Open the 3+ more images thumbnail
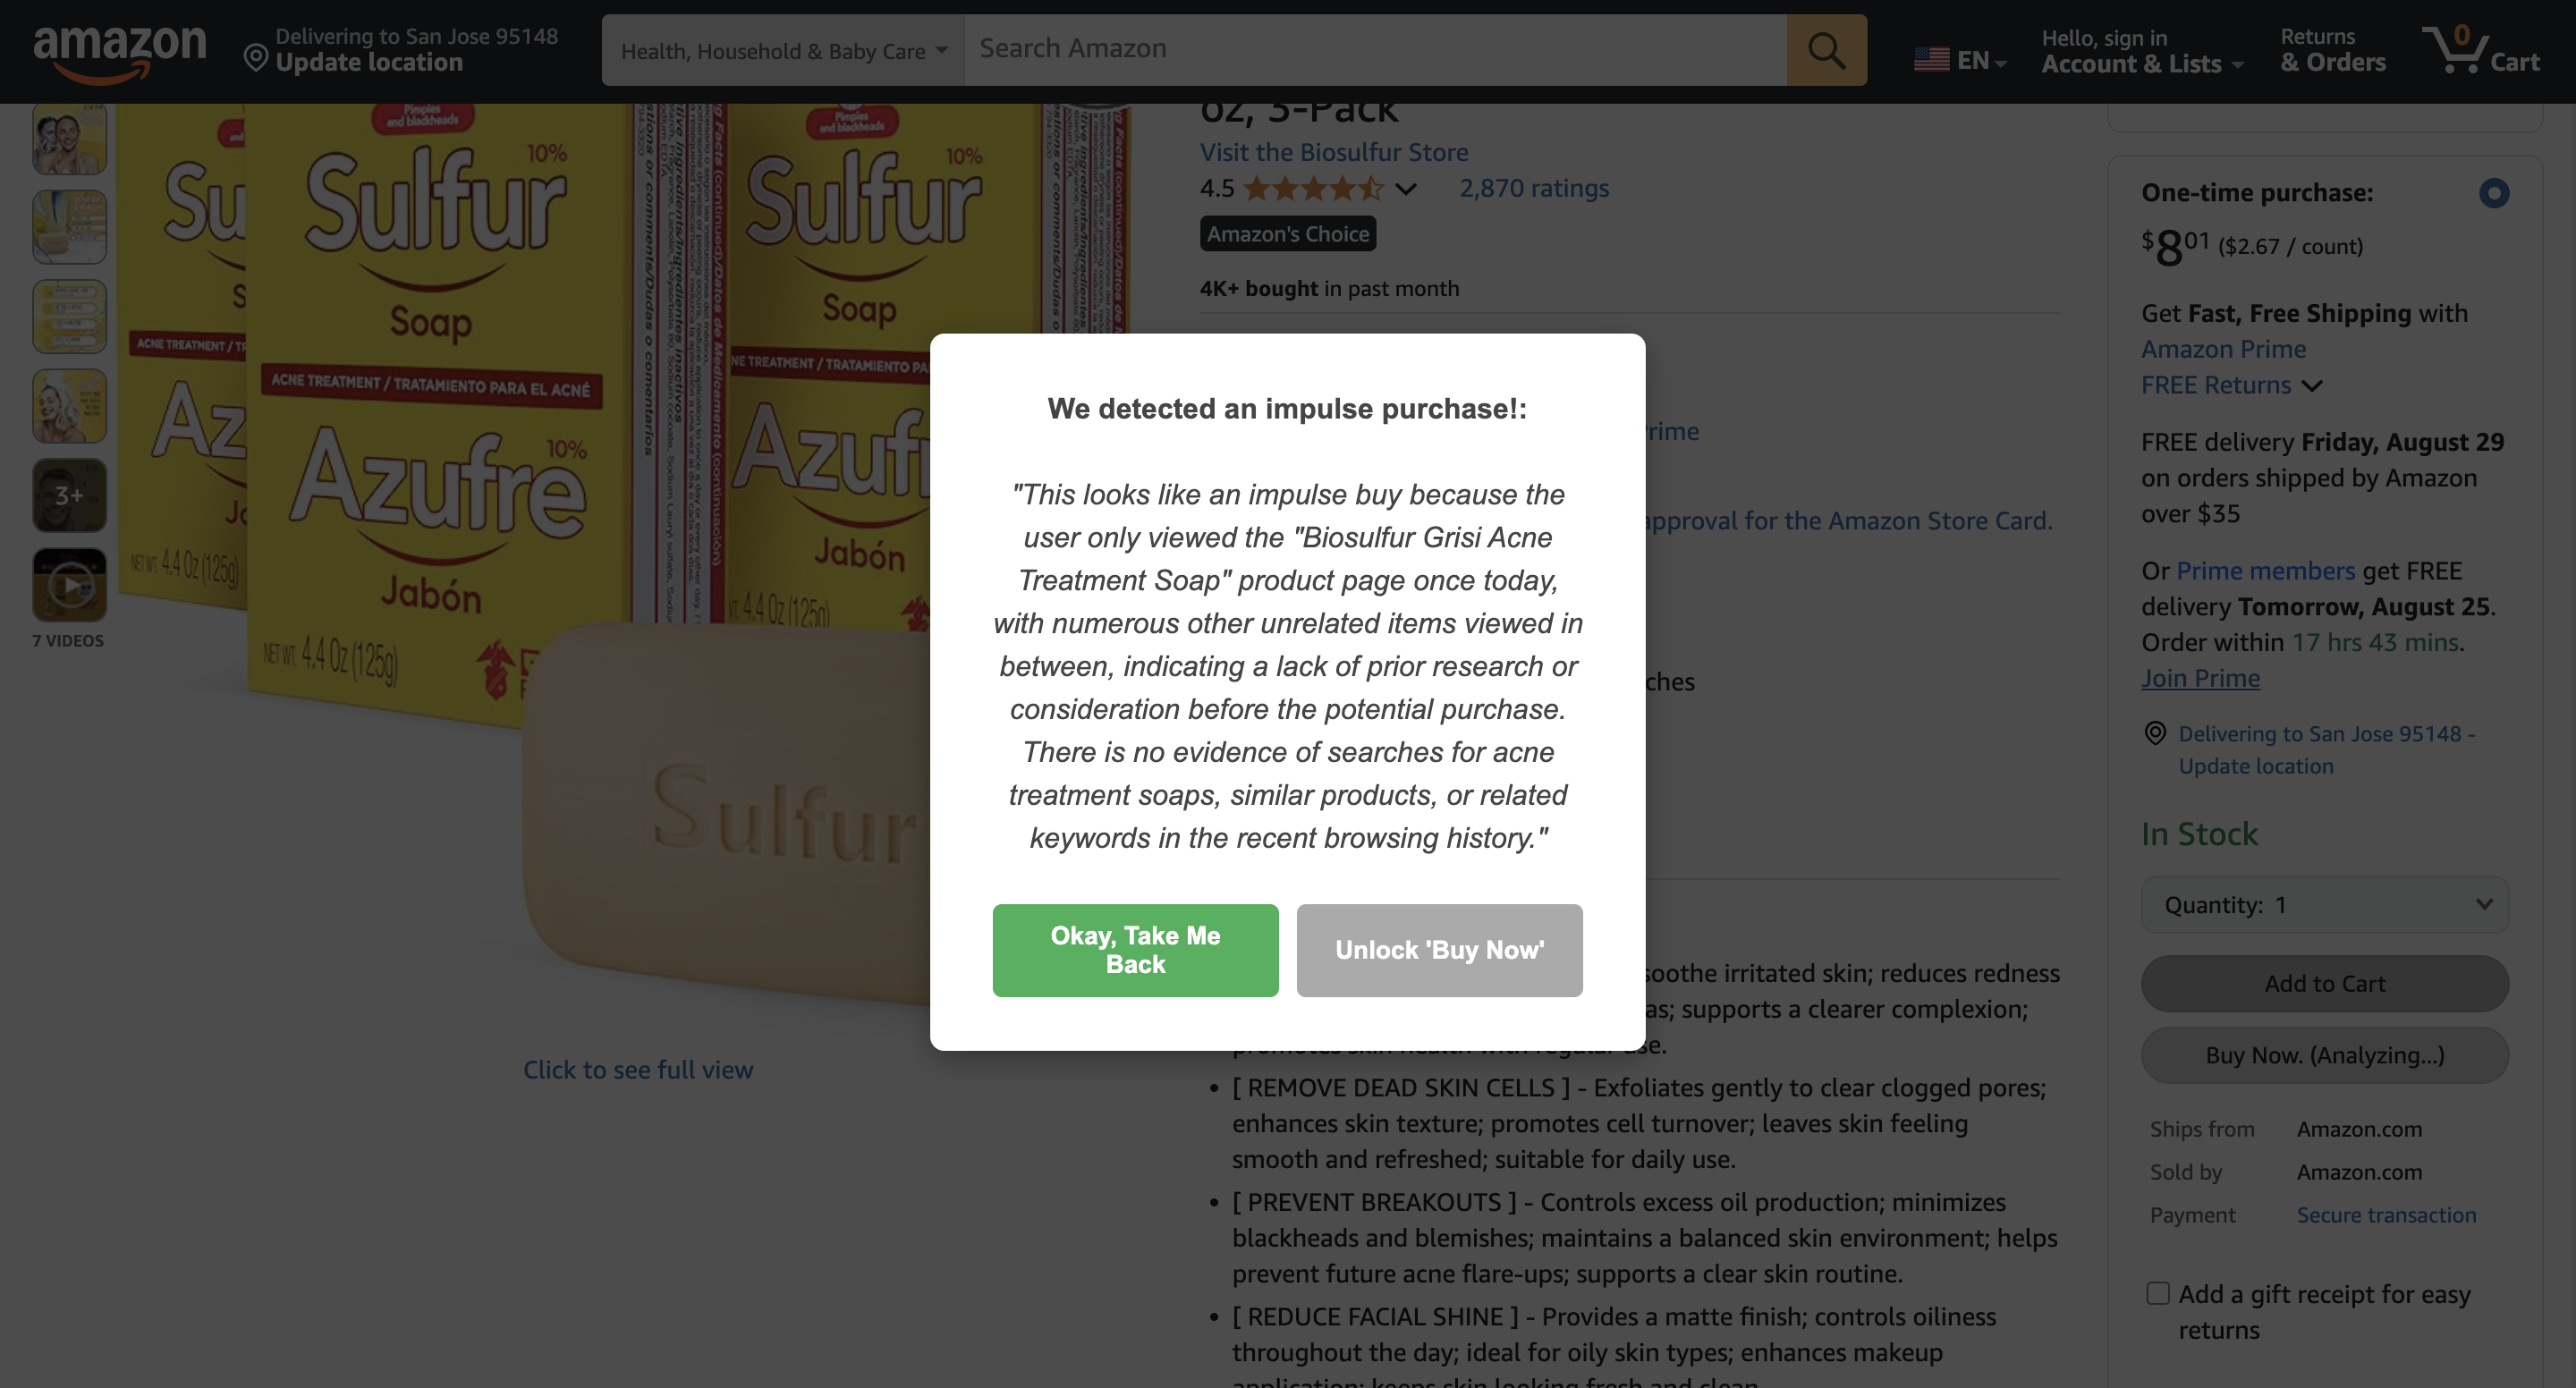Image resolution: width=2576 pixels, height=1388 pixels. 70,495
